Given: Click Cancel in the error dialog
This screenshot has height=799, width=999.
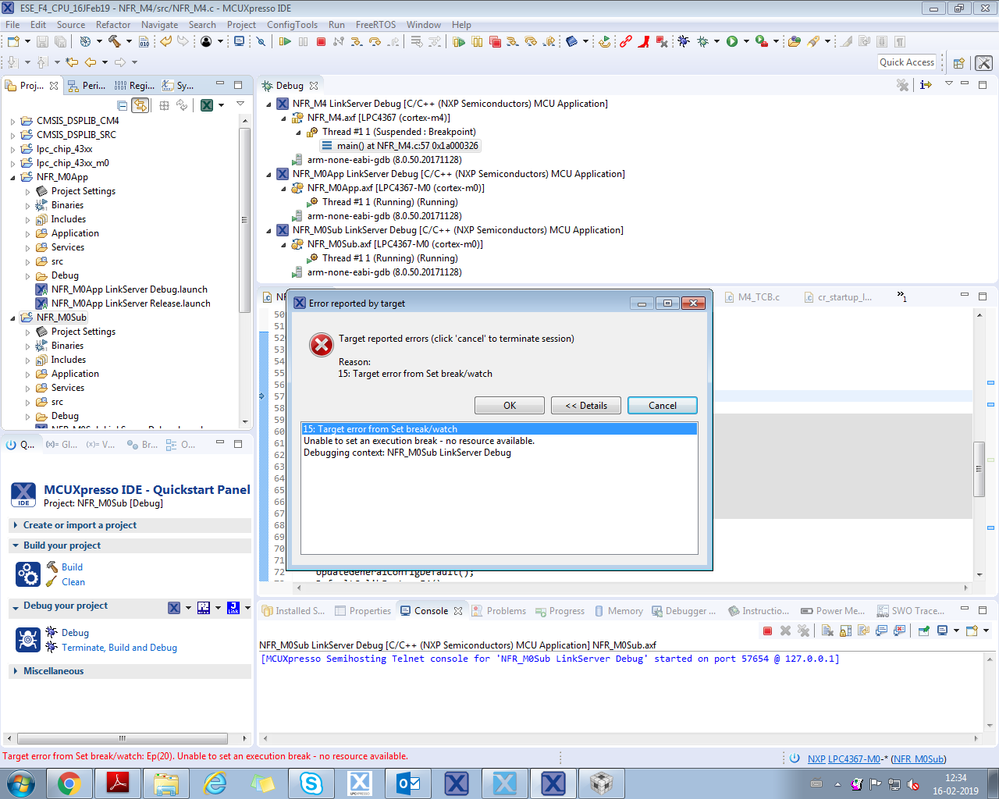Looking at the screenshot, I should pos(663,405).
